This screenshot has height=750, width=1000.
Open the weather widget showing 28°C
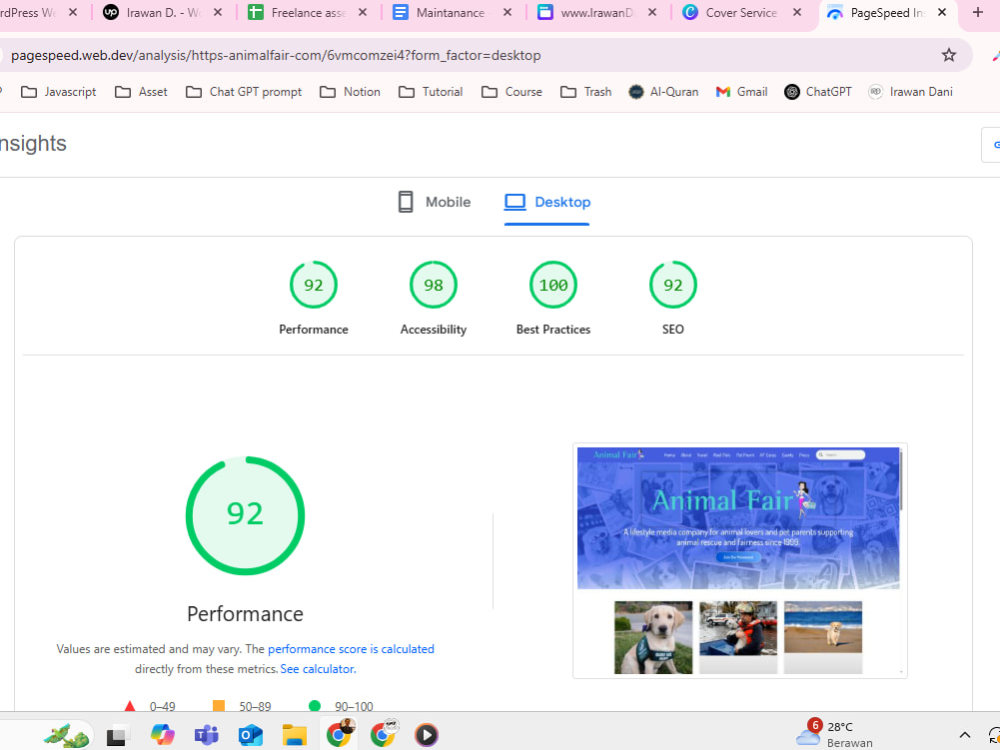click(834, 734)
